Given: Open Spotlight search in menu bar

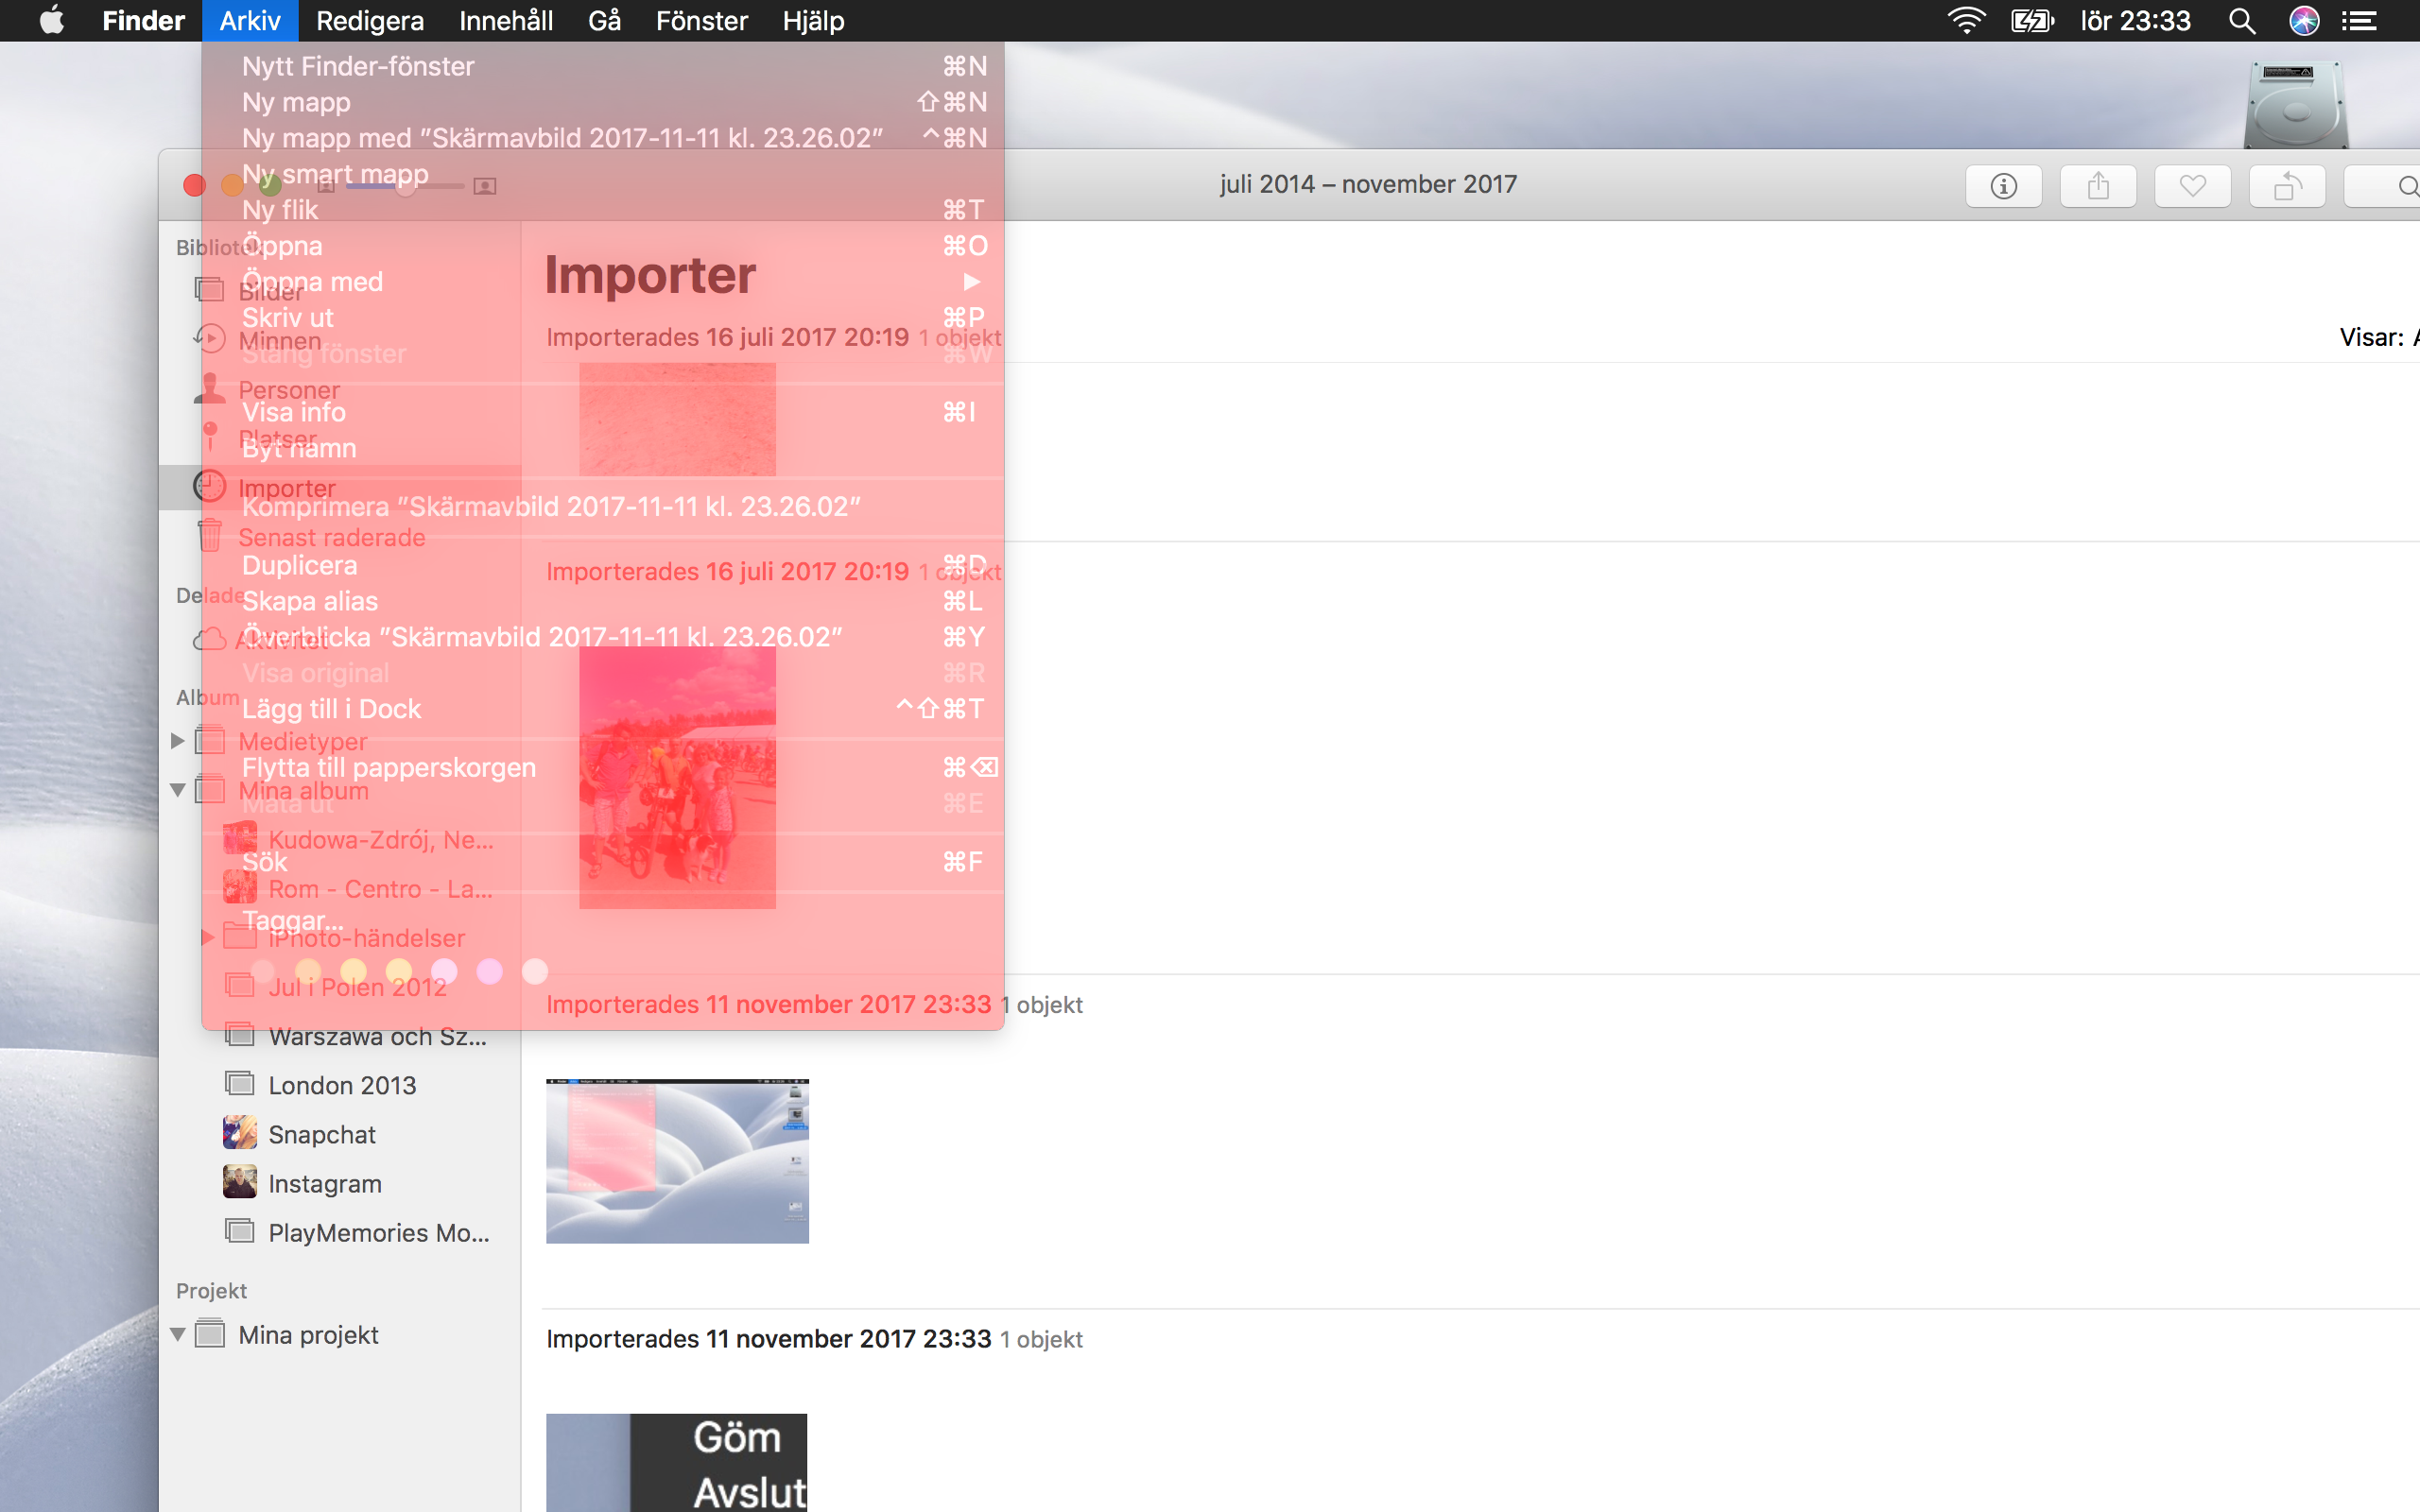Looking at the screenshot, I should 2241,21.
